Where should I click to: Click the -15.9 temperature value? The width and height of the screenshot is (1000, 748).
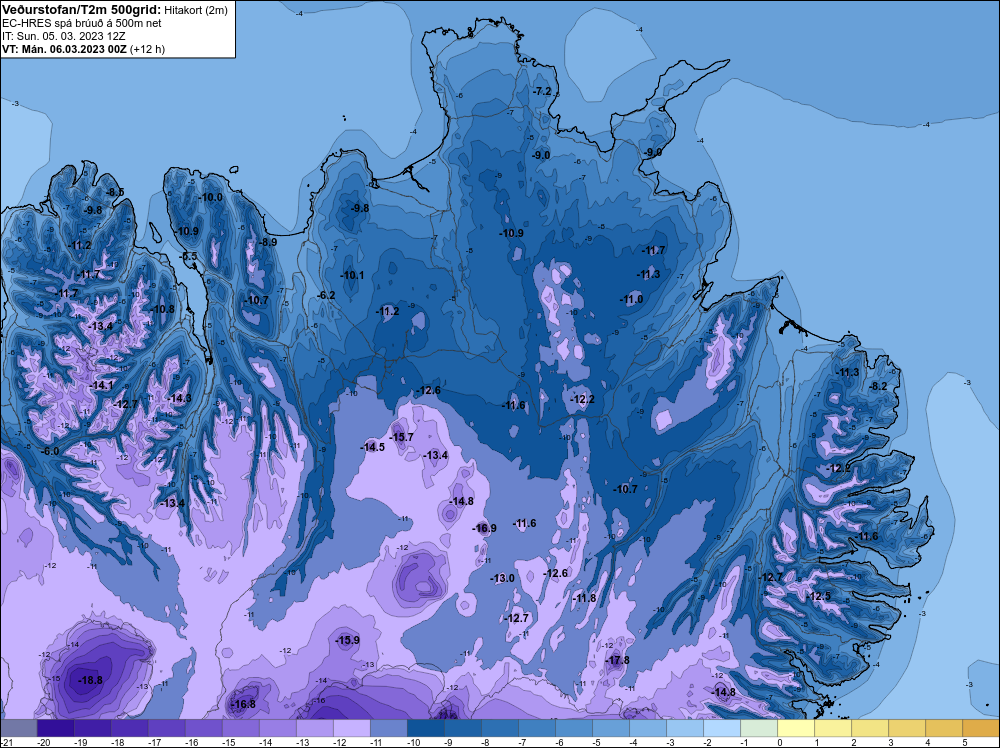click(348, 640)
